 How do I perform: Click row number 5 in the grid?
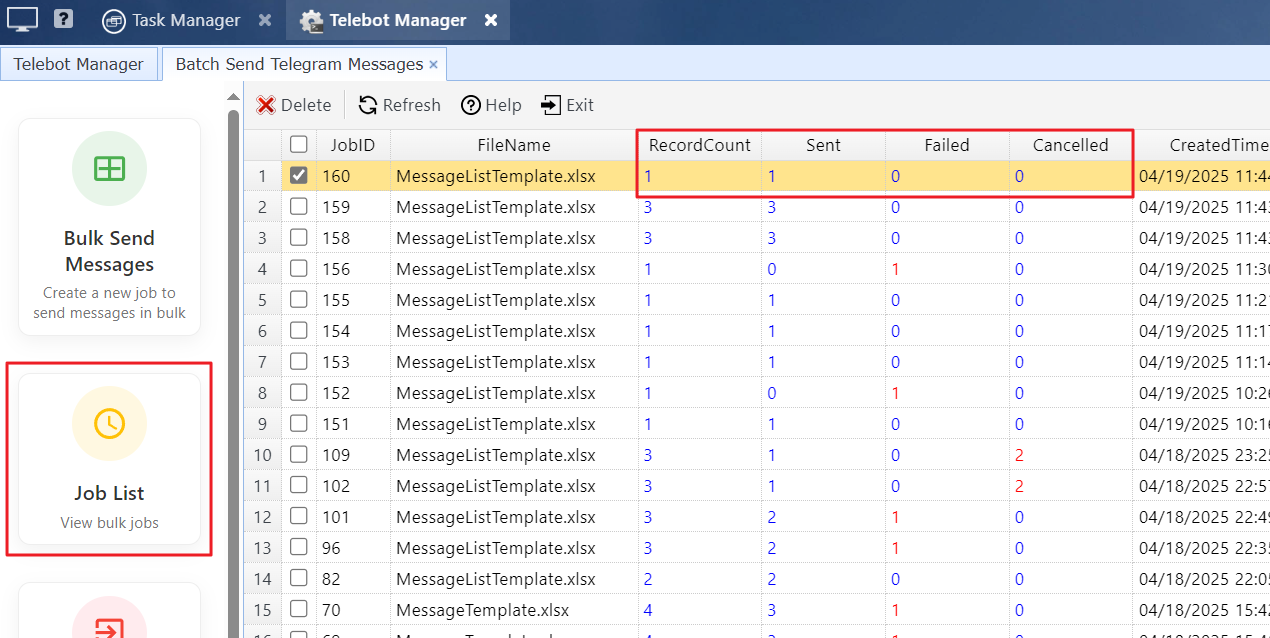(263, 300)
